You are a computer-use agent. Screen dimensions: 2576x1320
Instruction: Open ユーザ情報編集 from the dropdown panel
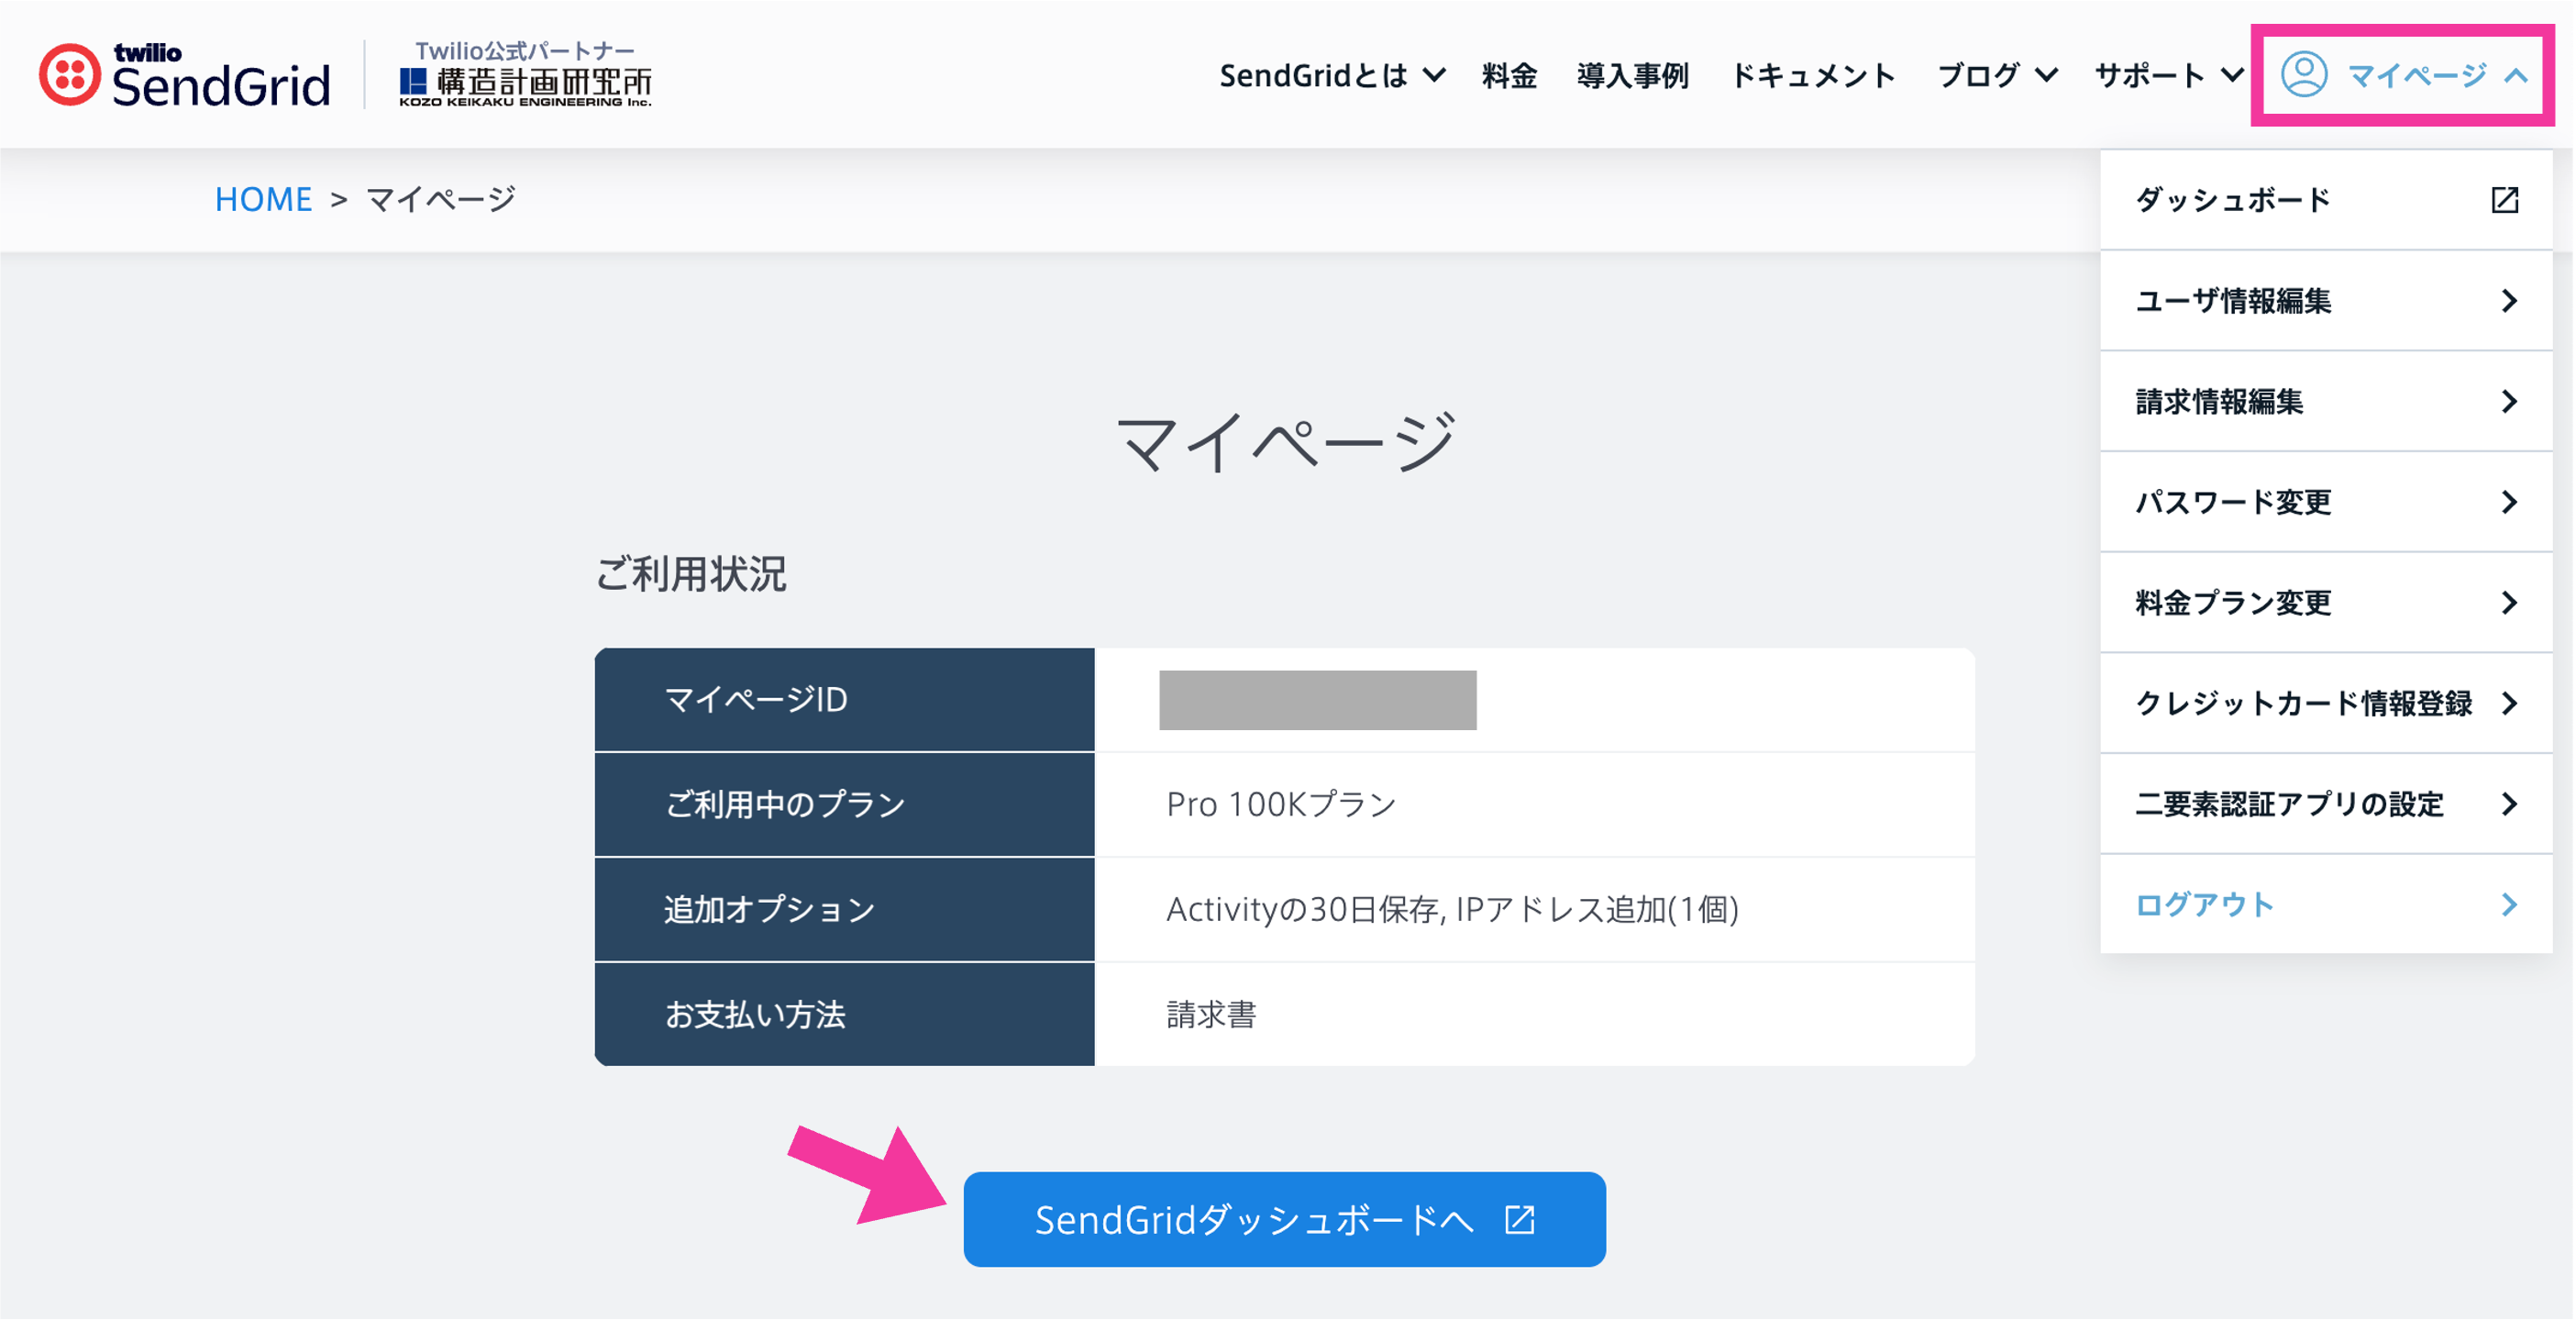point(2234,301)
